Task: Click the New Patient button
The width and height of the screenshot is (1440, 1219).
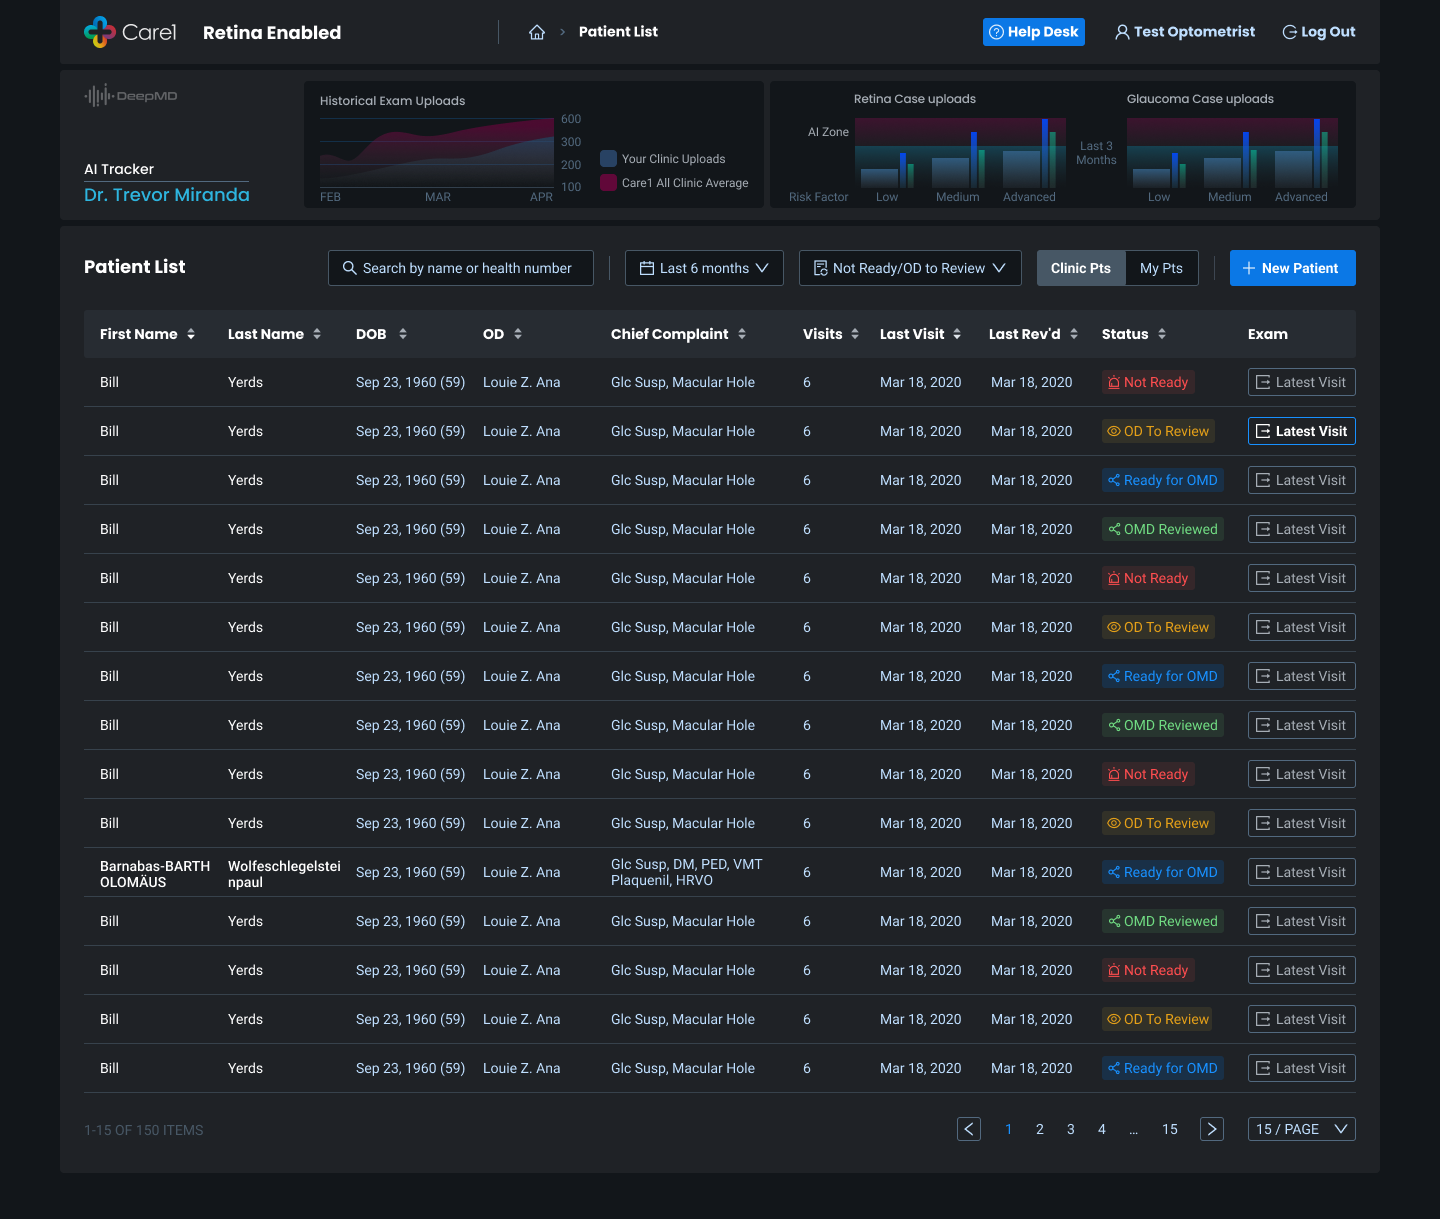Action: [x=1292, y=268]
